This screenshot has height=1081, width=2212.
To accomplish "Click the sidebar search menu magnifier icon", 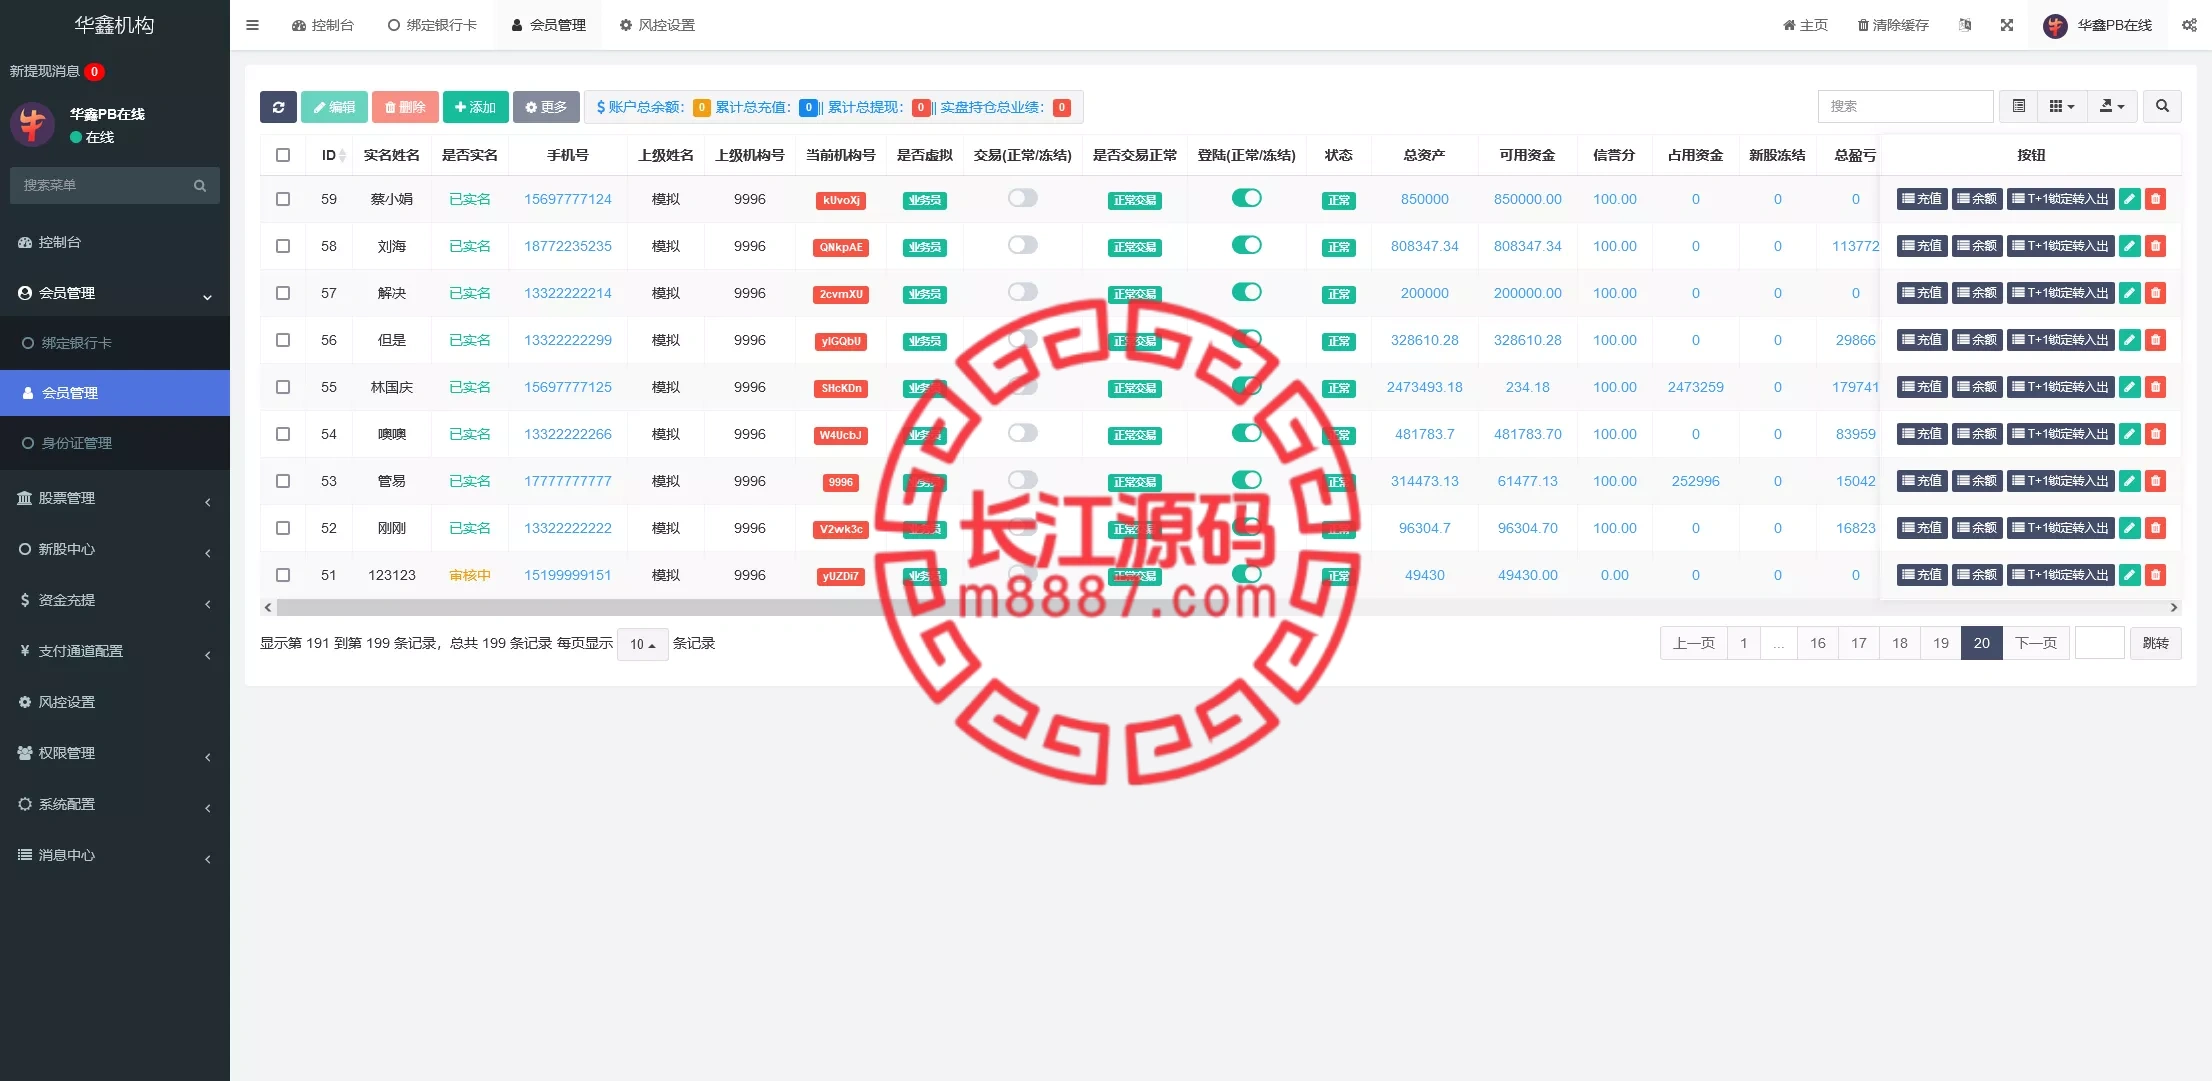I will pos(200,186).
